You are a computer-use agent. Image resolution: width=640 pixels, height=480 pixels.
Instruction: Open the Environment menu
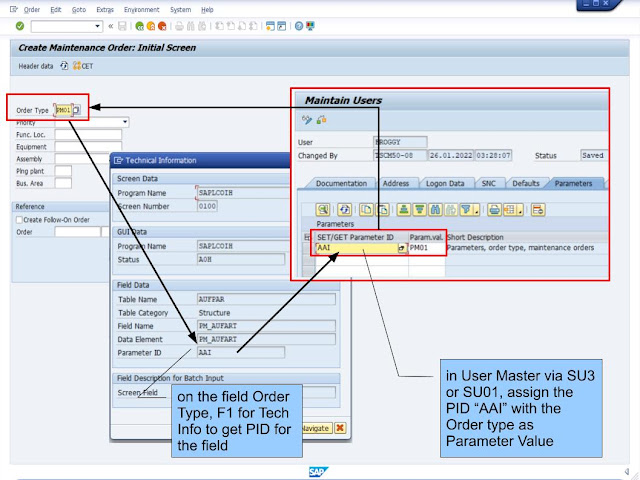(x=142, y=9)
